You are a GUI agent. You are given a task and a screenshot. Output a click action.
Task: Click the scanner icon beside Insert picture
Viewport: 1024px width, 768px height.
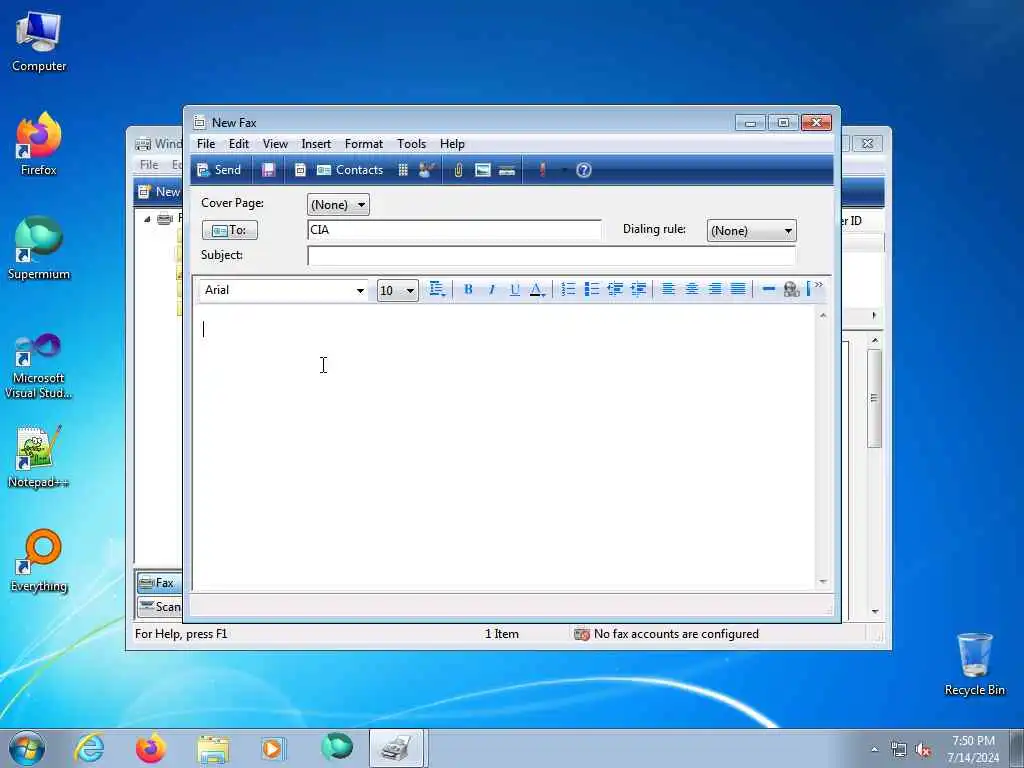tap(507, 170)
